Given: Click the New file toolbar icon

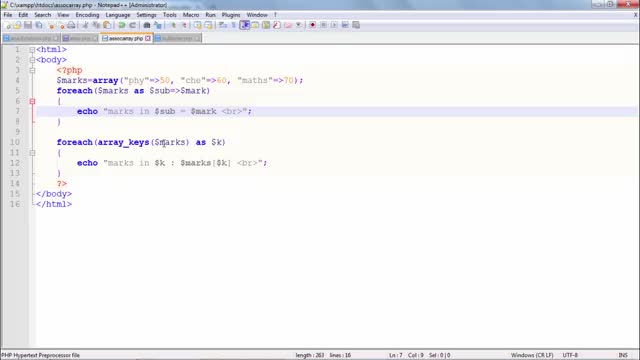Looking at the screenshot, I should [7, 25].
